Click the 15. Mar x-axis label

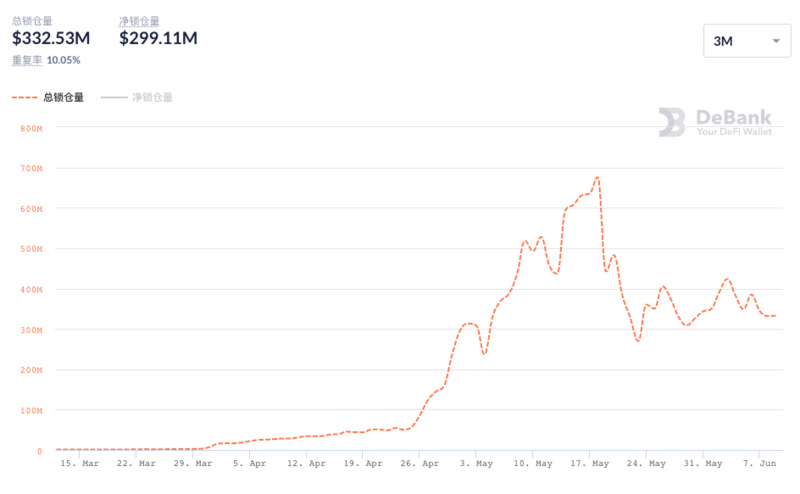point(79,464)
